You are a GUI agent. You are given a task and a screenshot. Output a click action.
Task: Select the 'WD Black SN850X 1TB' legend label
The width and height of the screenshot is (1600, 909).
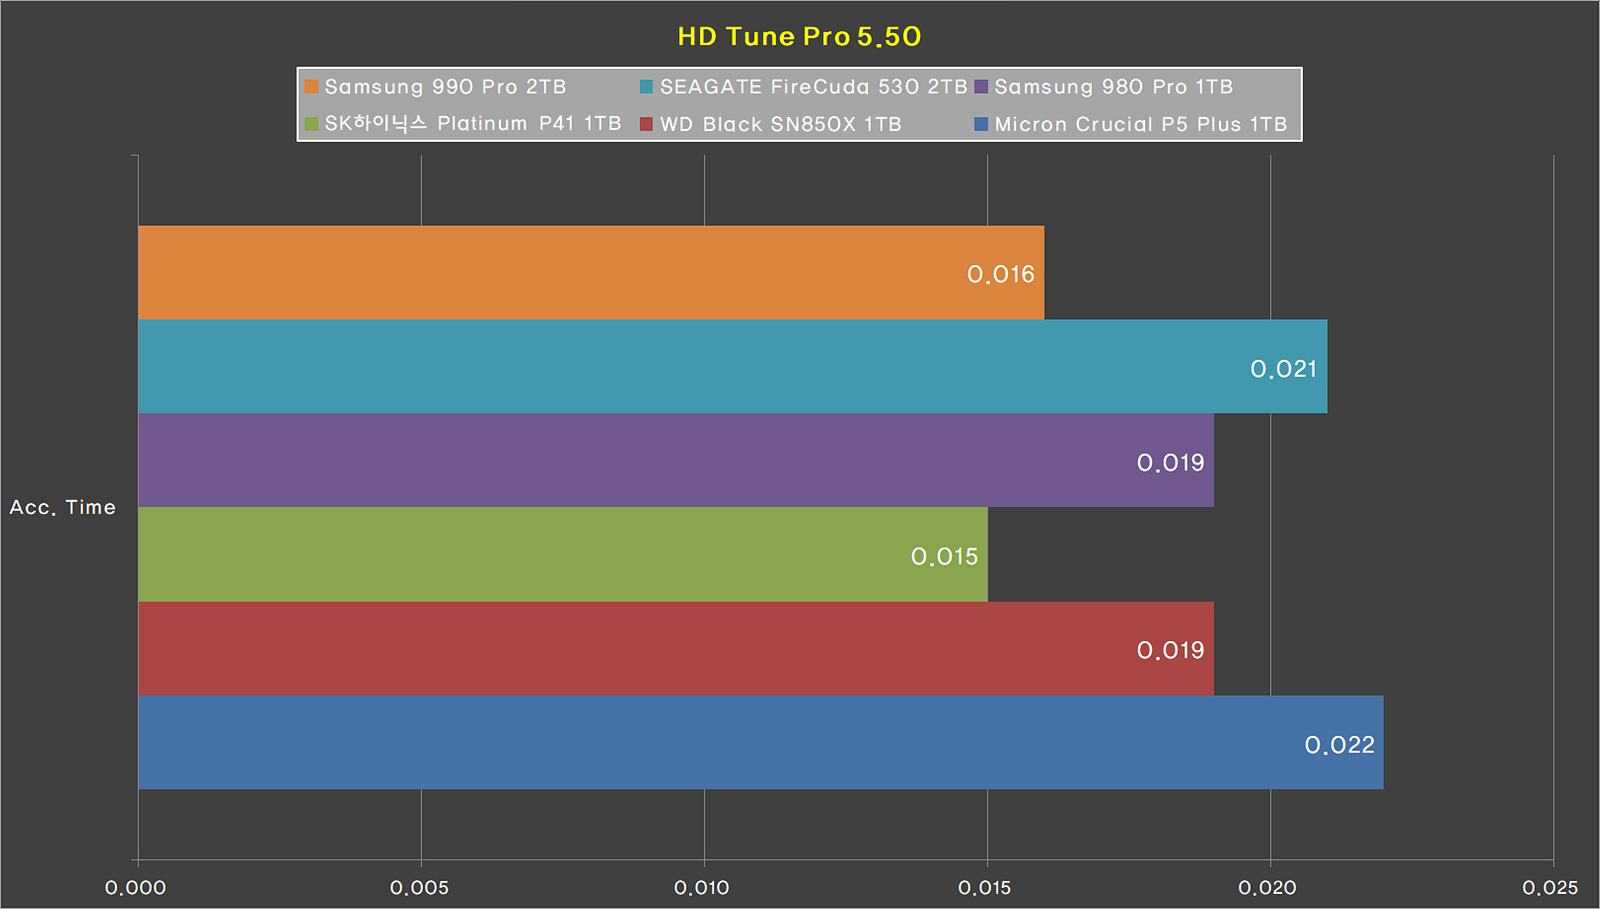point(780,124)
